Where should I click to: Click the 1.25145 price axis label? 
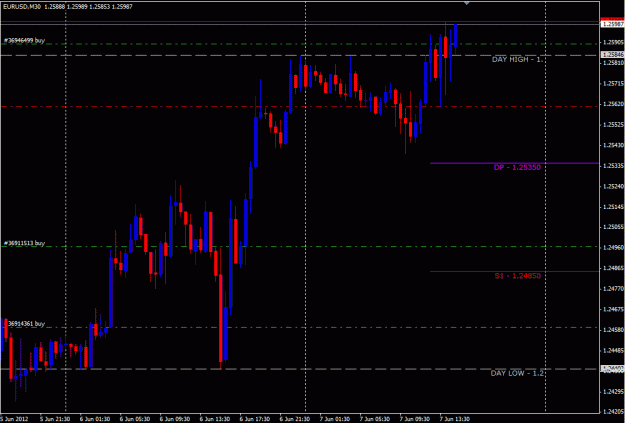[613, 207]
